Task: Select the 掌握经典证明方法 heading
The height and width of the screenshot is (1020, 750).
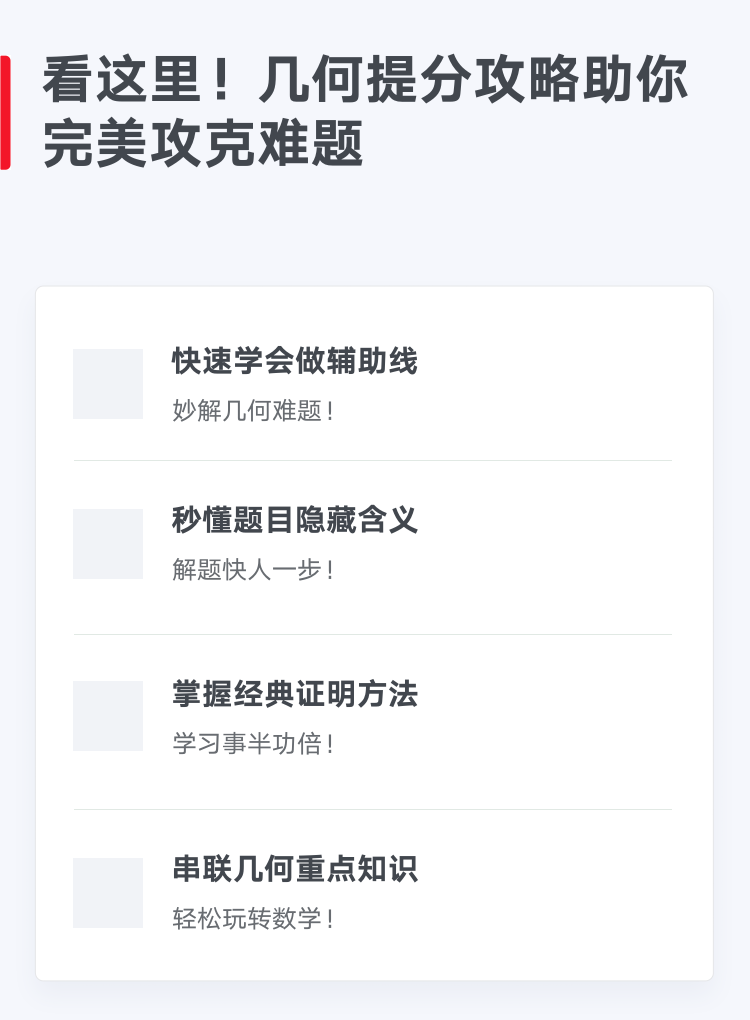Action: click(295, 693)
